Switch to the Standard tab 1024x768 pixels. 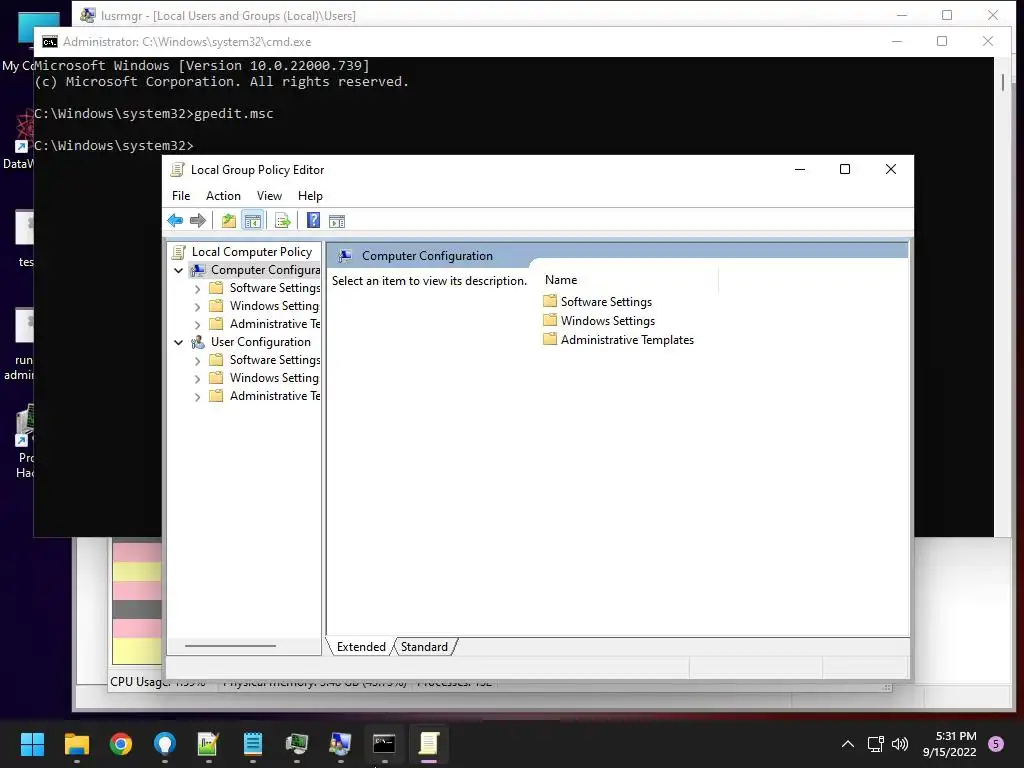424,647
